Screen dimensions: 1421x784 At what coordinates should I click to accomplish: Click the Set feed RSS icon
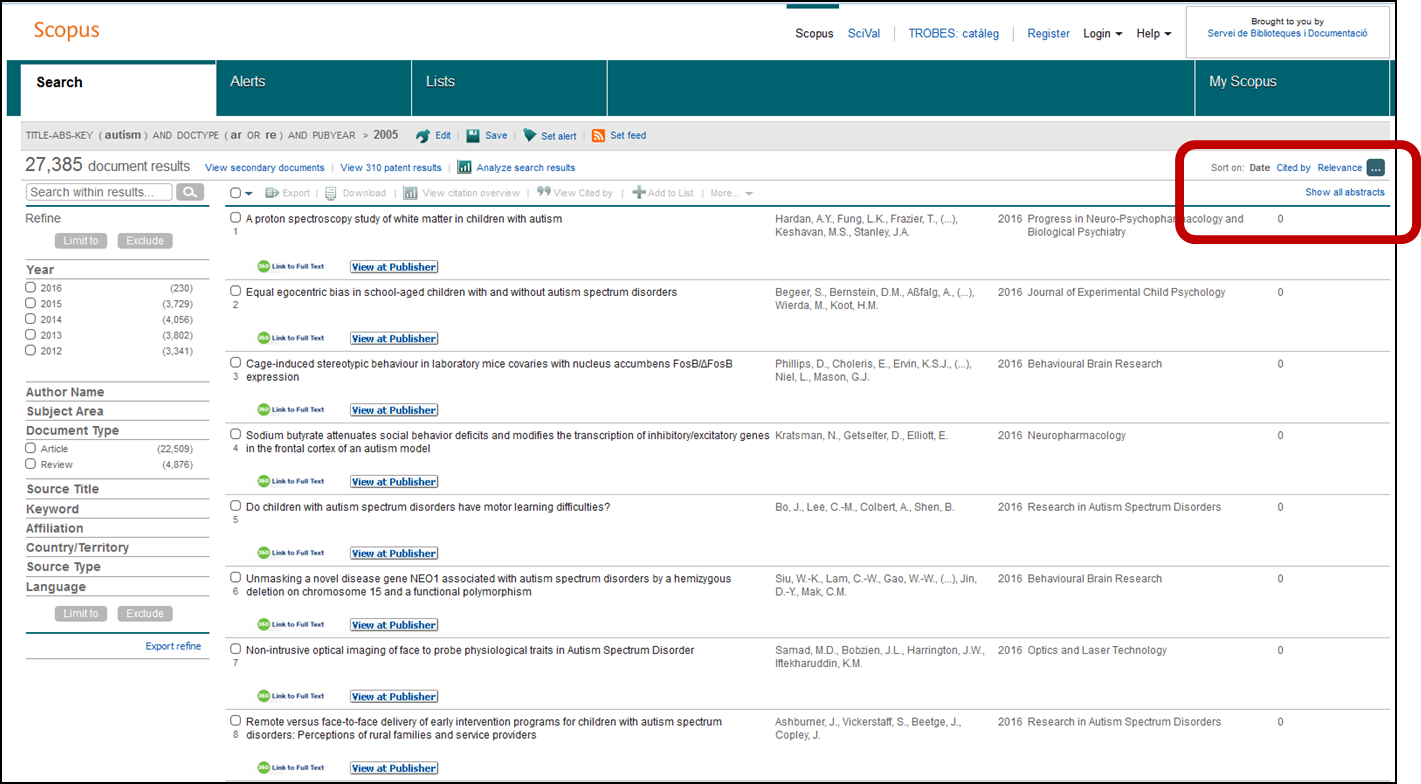point(598,136)
